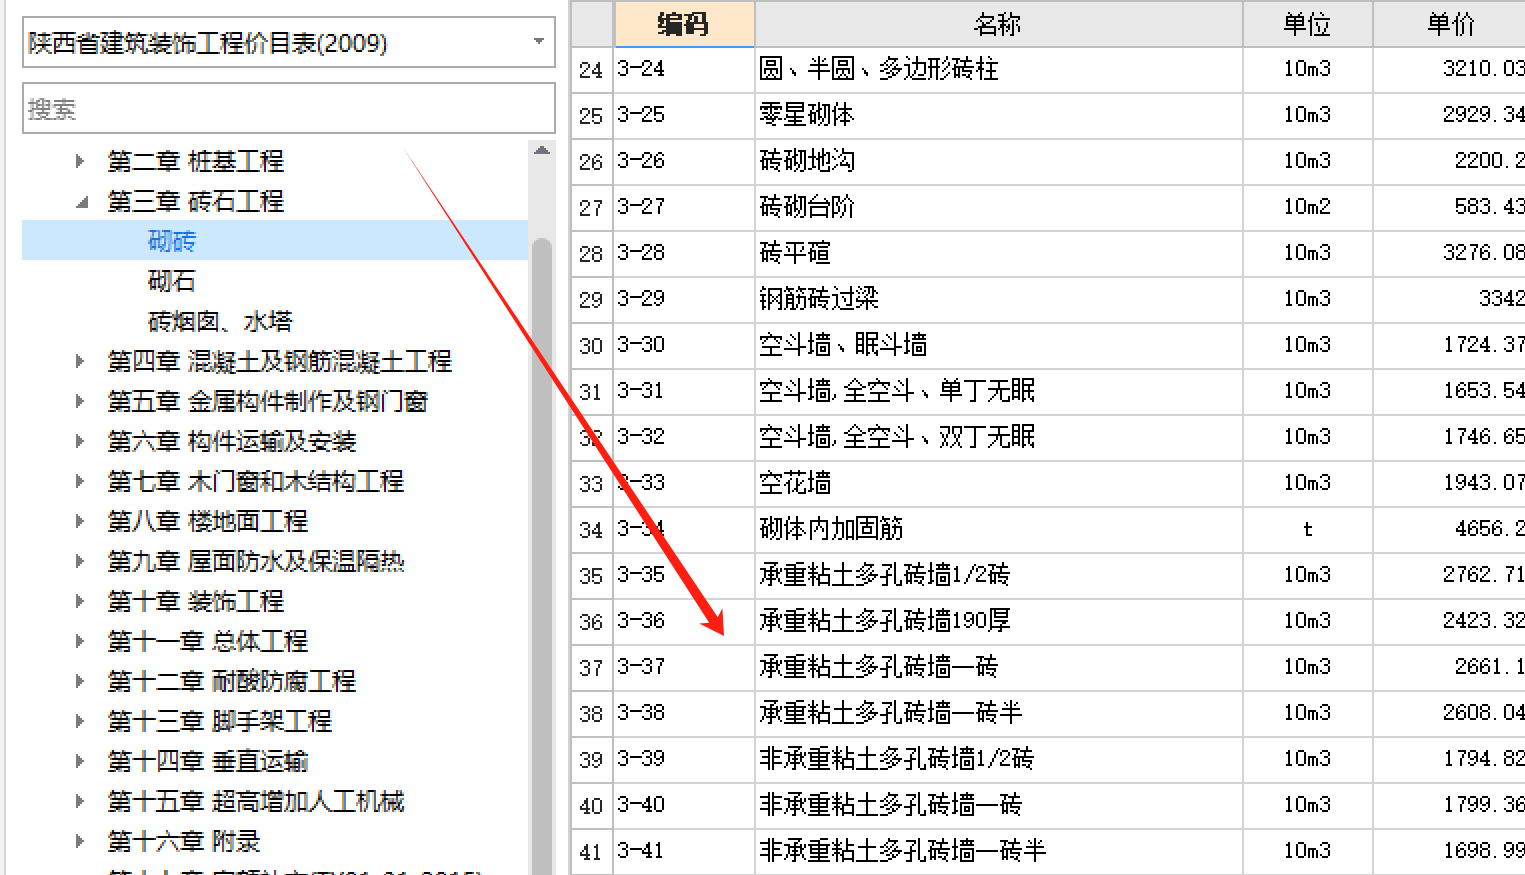This screenshot has height=875, width=1525.
Task: Expand 第十三章 脚手架工程 arrow
Action: tap(79, 721)
